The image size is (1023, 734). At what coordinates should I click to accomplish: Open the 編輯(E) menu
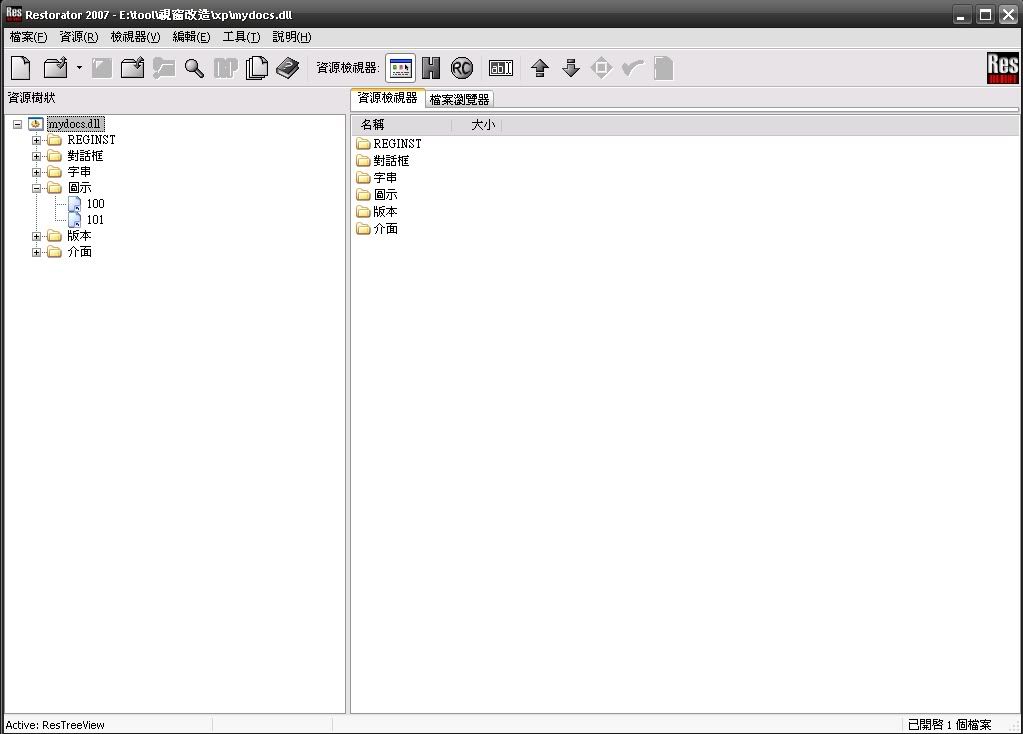pos(191,37)
